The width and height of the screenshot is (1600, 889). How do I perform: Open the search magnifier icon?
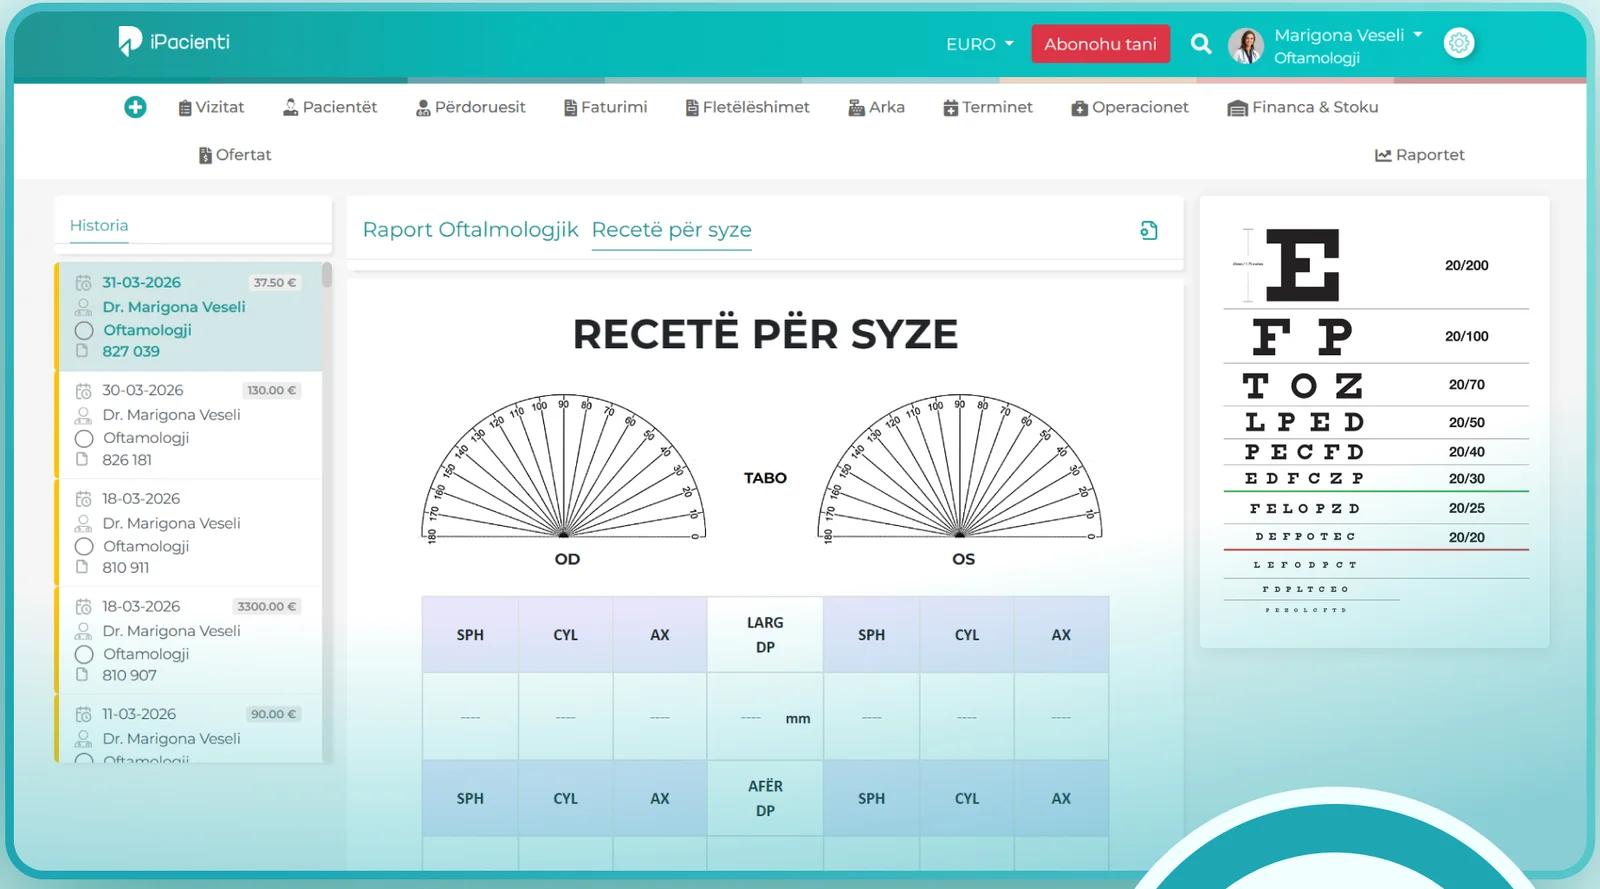coord(1201,44)
